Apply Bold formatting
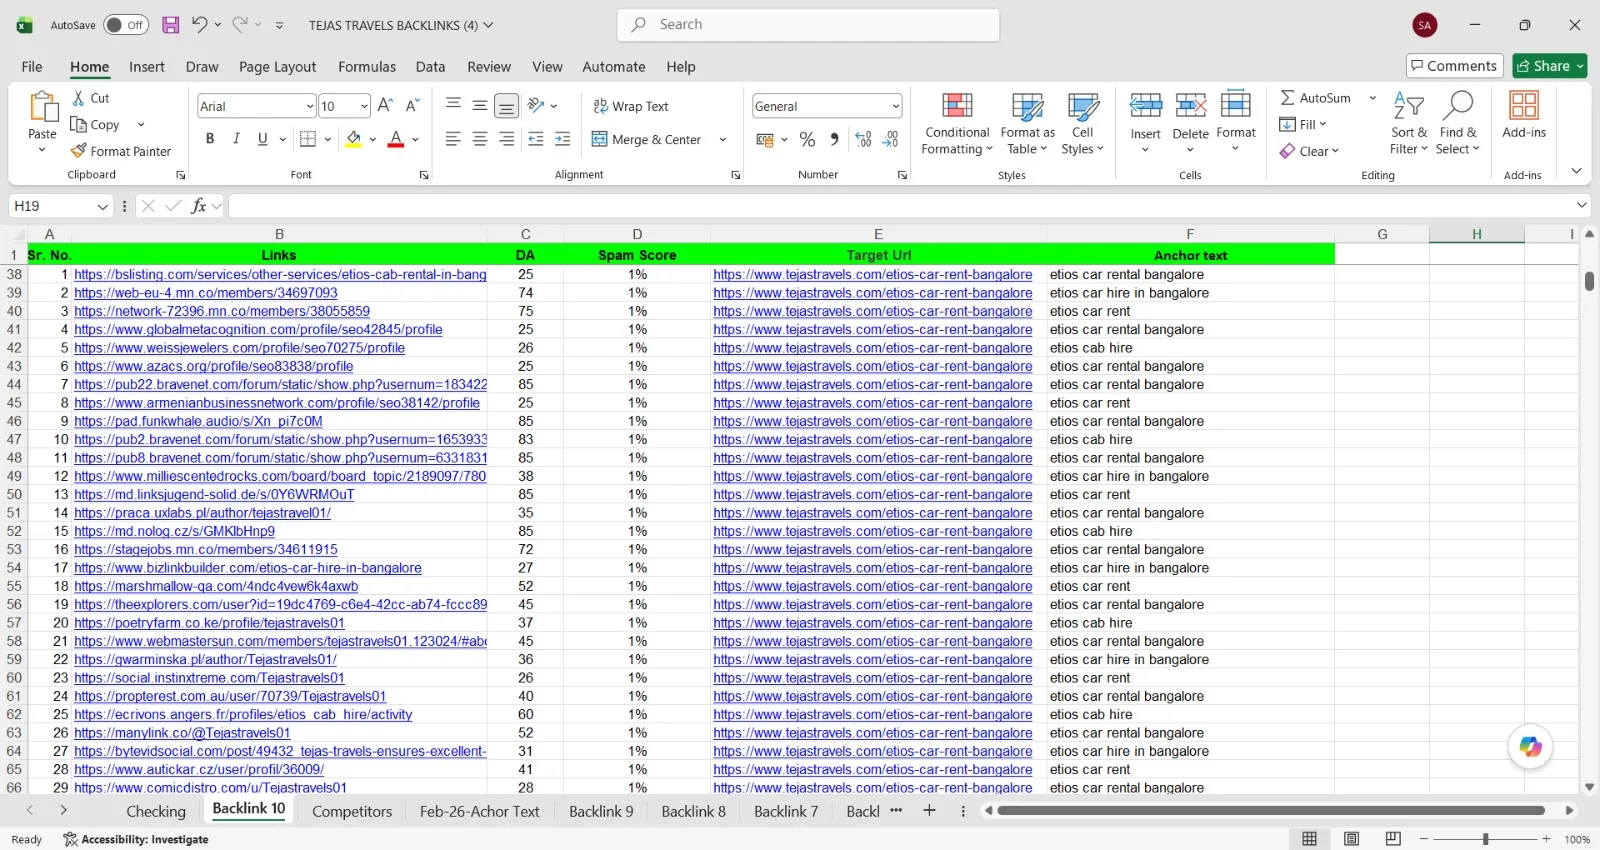The image size is (1600, 850). click(210, 139)
